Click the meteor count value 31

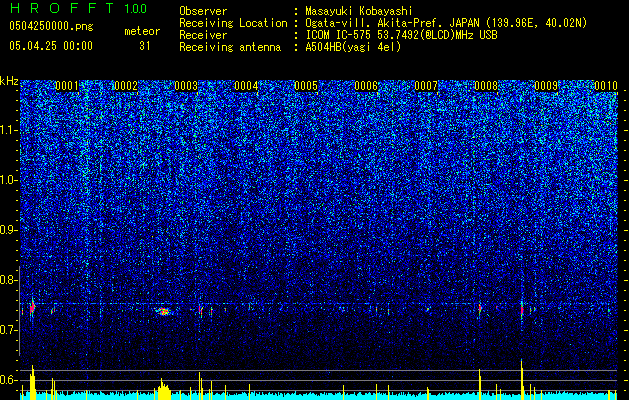[x=145, y=46]
